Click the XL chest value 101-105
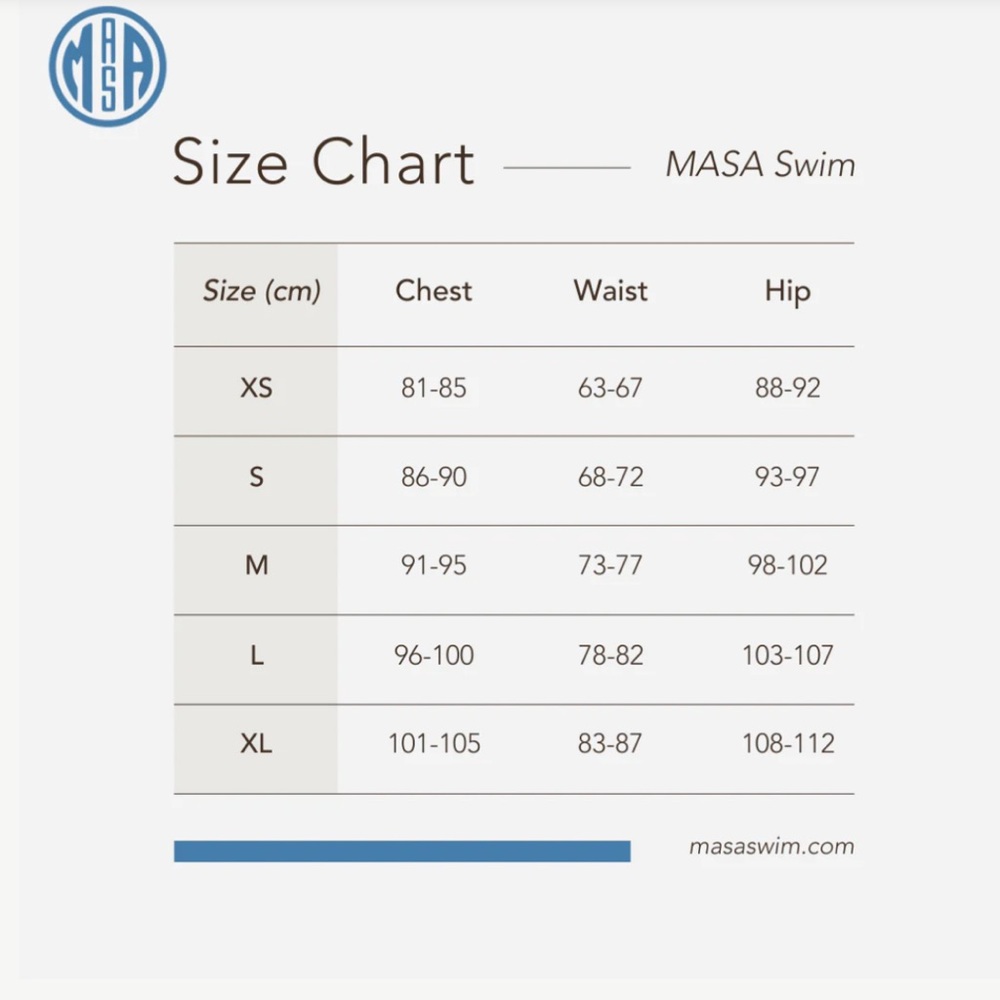The image size is (1000, 1000). pos(434,743)
